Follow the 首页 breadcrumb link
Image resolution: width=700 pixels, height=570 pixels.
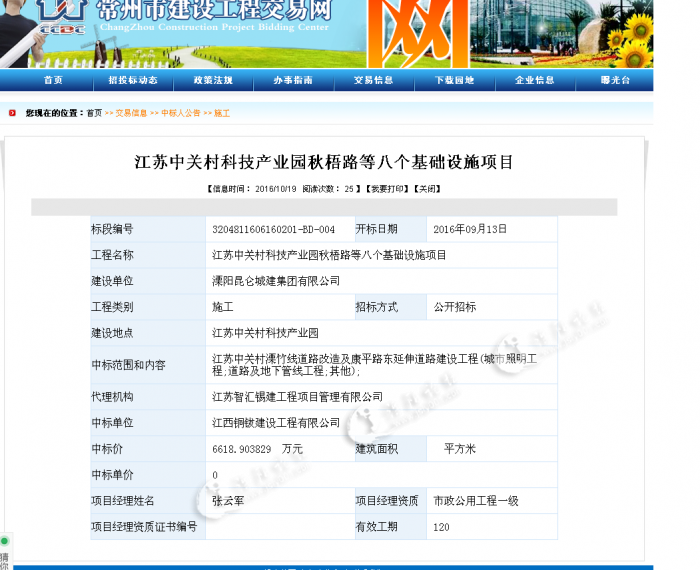click(x=94, y=113)
